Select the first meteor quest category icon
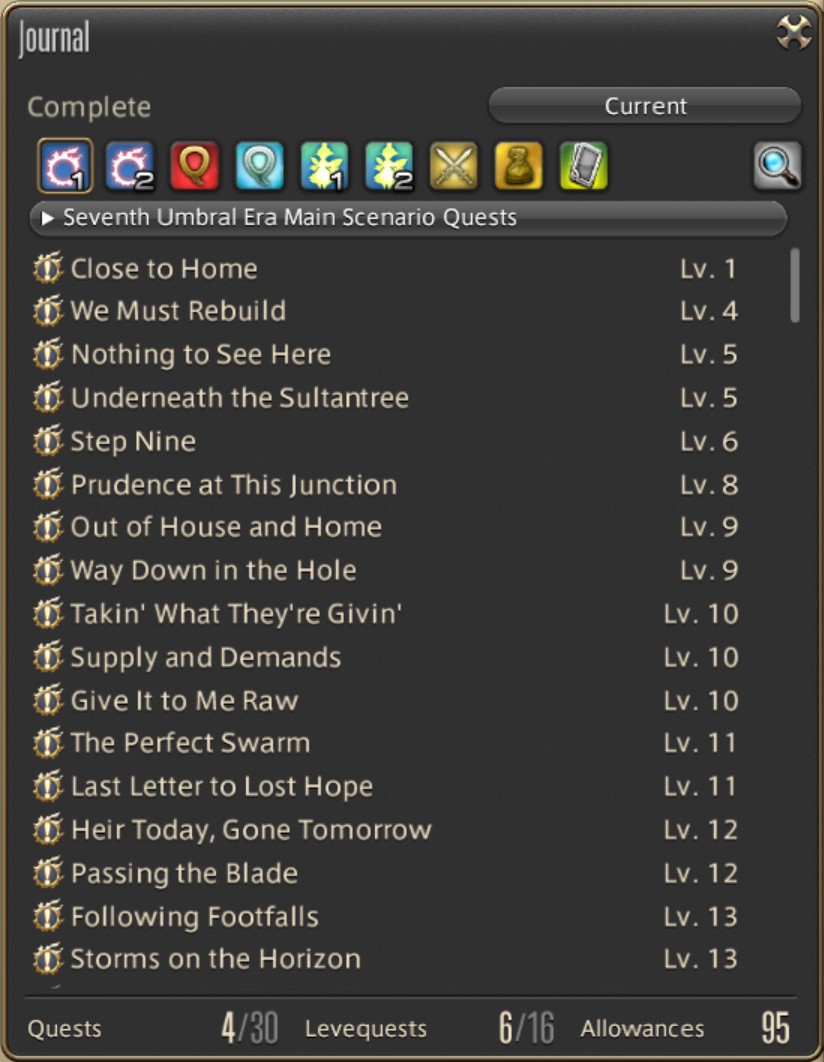The width and height of the screenshot is (824, 1062). pyautogui.click(x=64, y=166)
